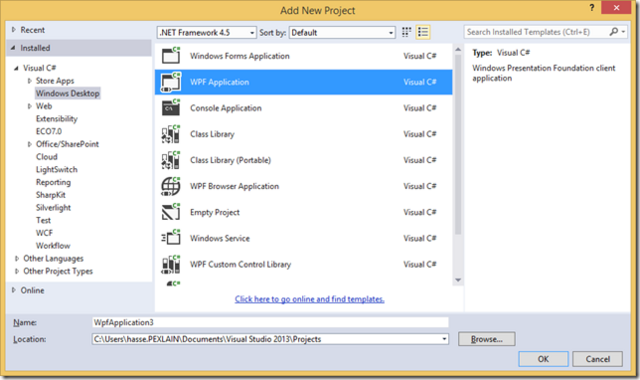Screen dimensions: 640x380
Task: Select the ECO7.0 category
Action: tap(49, 131)
